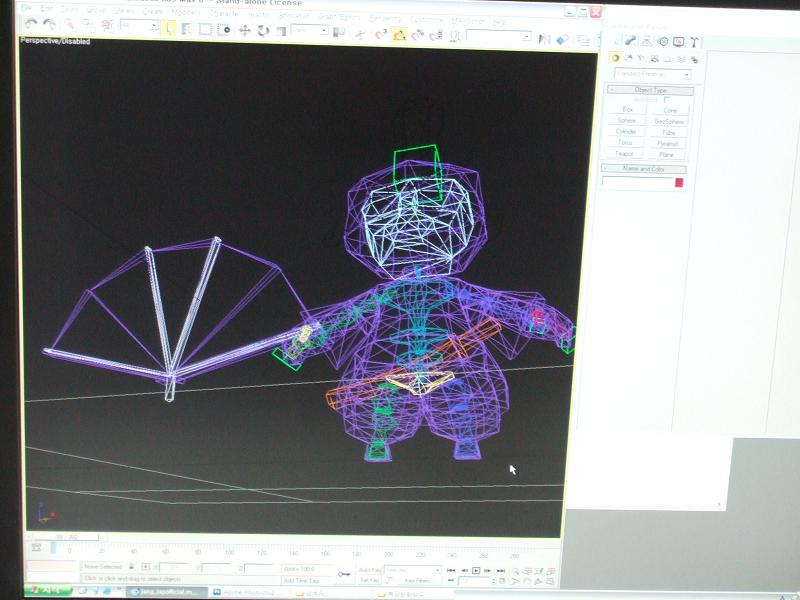Click the Redo arrow icon
The height and width of the screenshot is (600, 800).
[x=50, y=24]
